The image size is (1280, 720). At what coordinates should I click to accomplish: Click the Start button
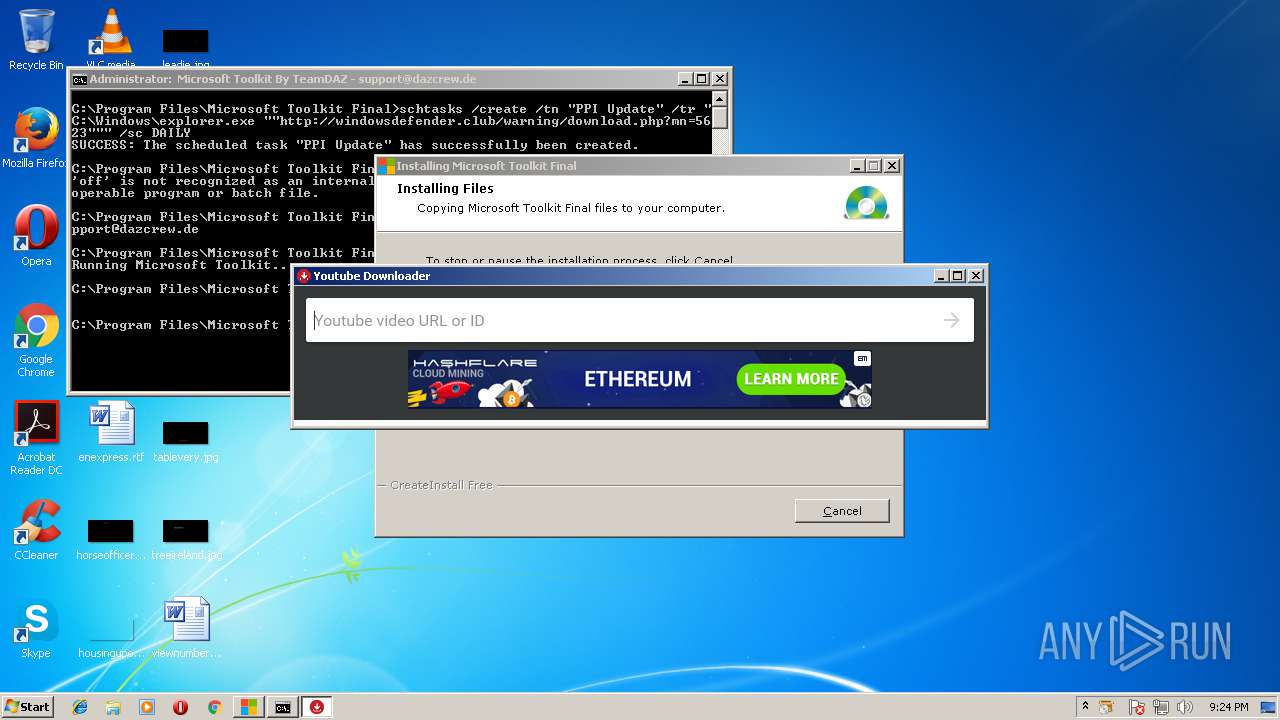pos(28,707)
